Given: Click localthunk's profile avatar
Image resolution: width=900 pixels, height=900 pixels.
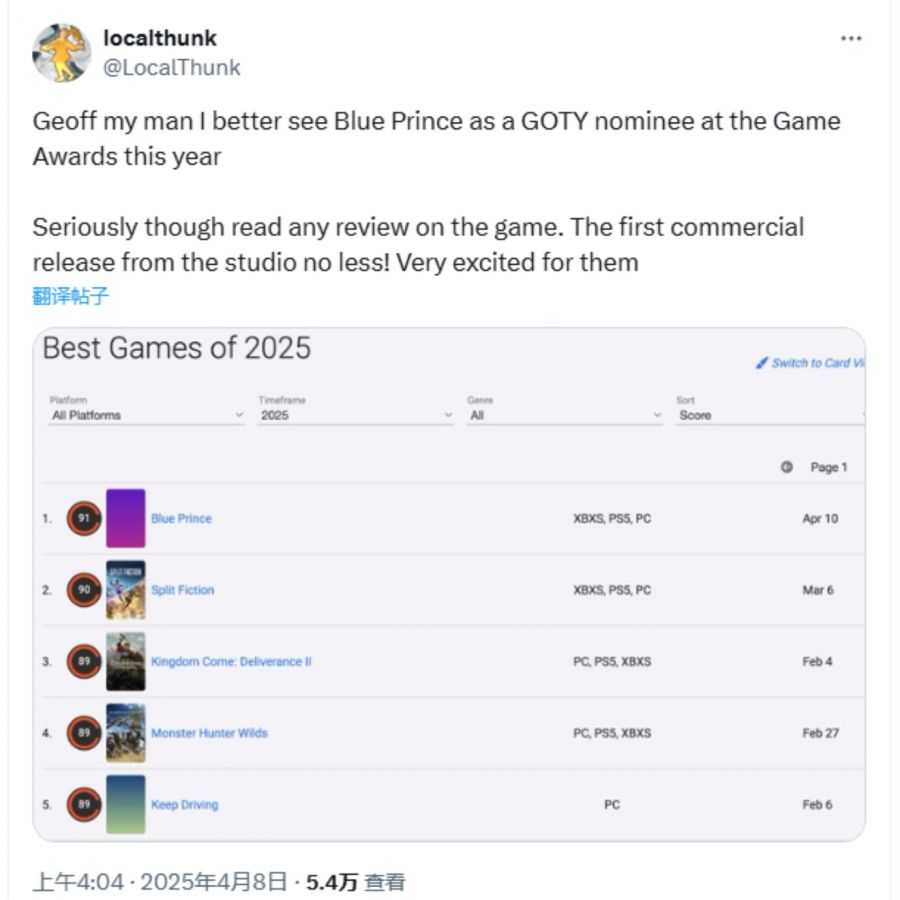Looking at the screenshot, I should [62, 53].
